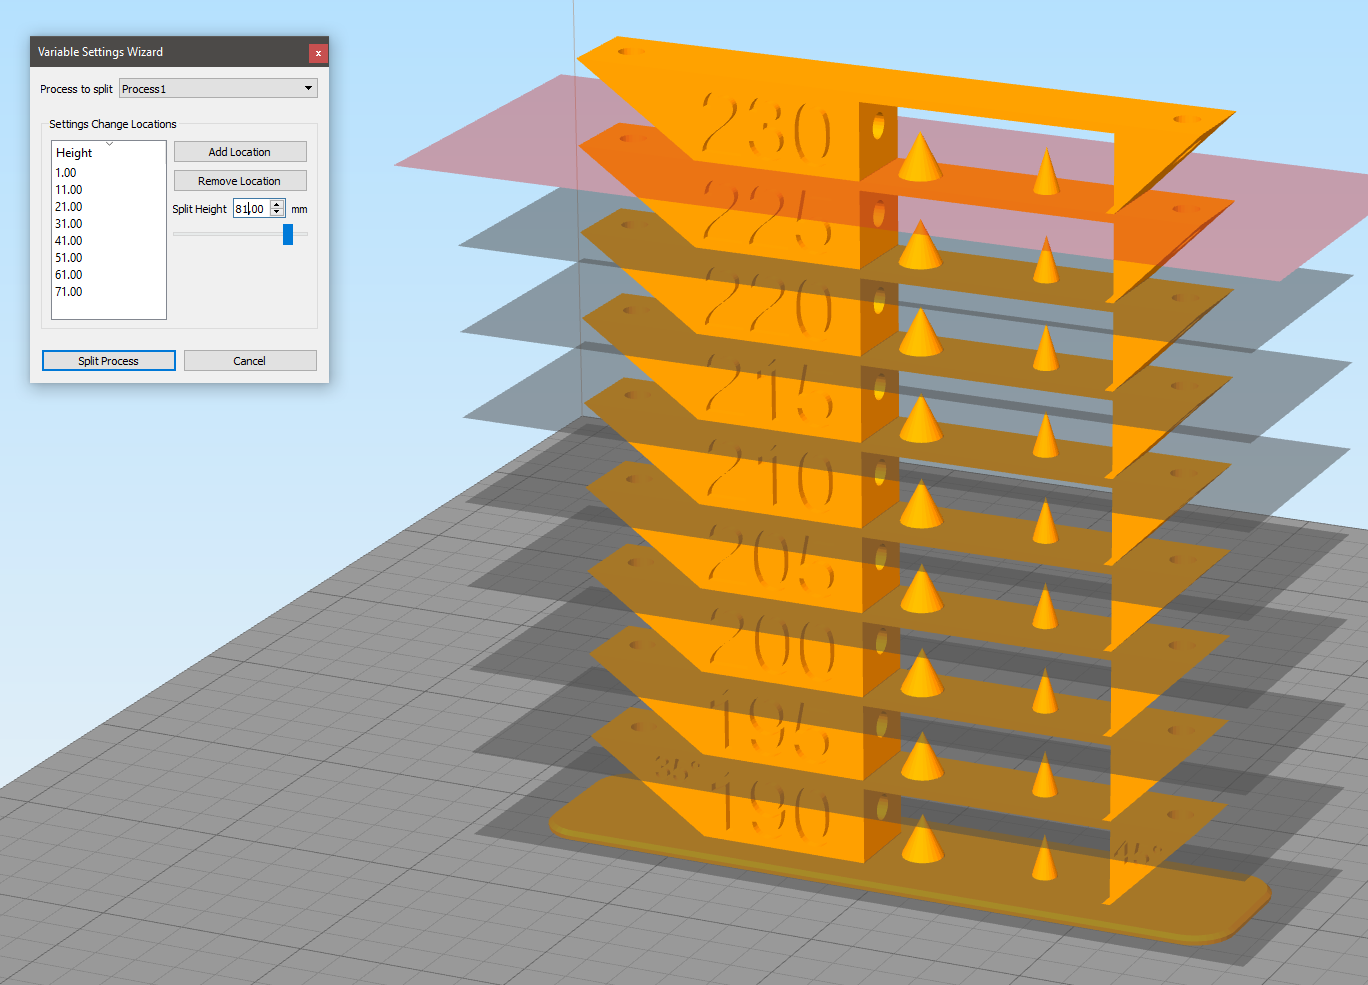Click the Remove Location button
1368x985 pixels.
[240, 181]
